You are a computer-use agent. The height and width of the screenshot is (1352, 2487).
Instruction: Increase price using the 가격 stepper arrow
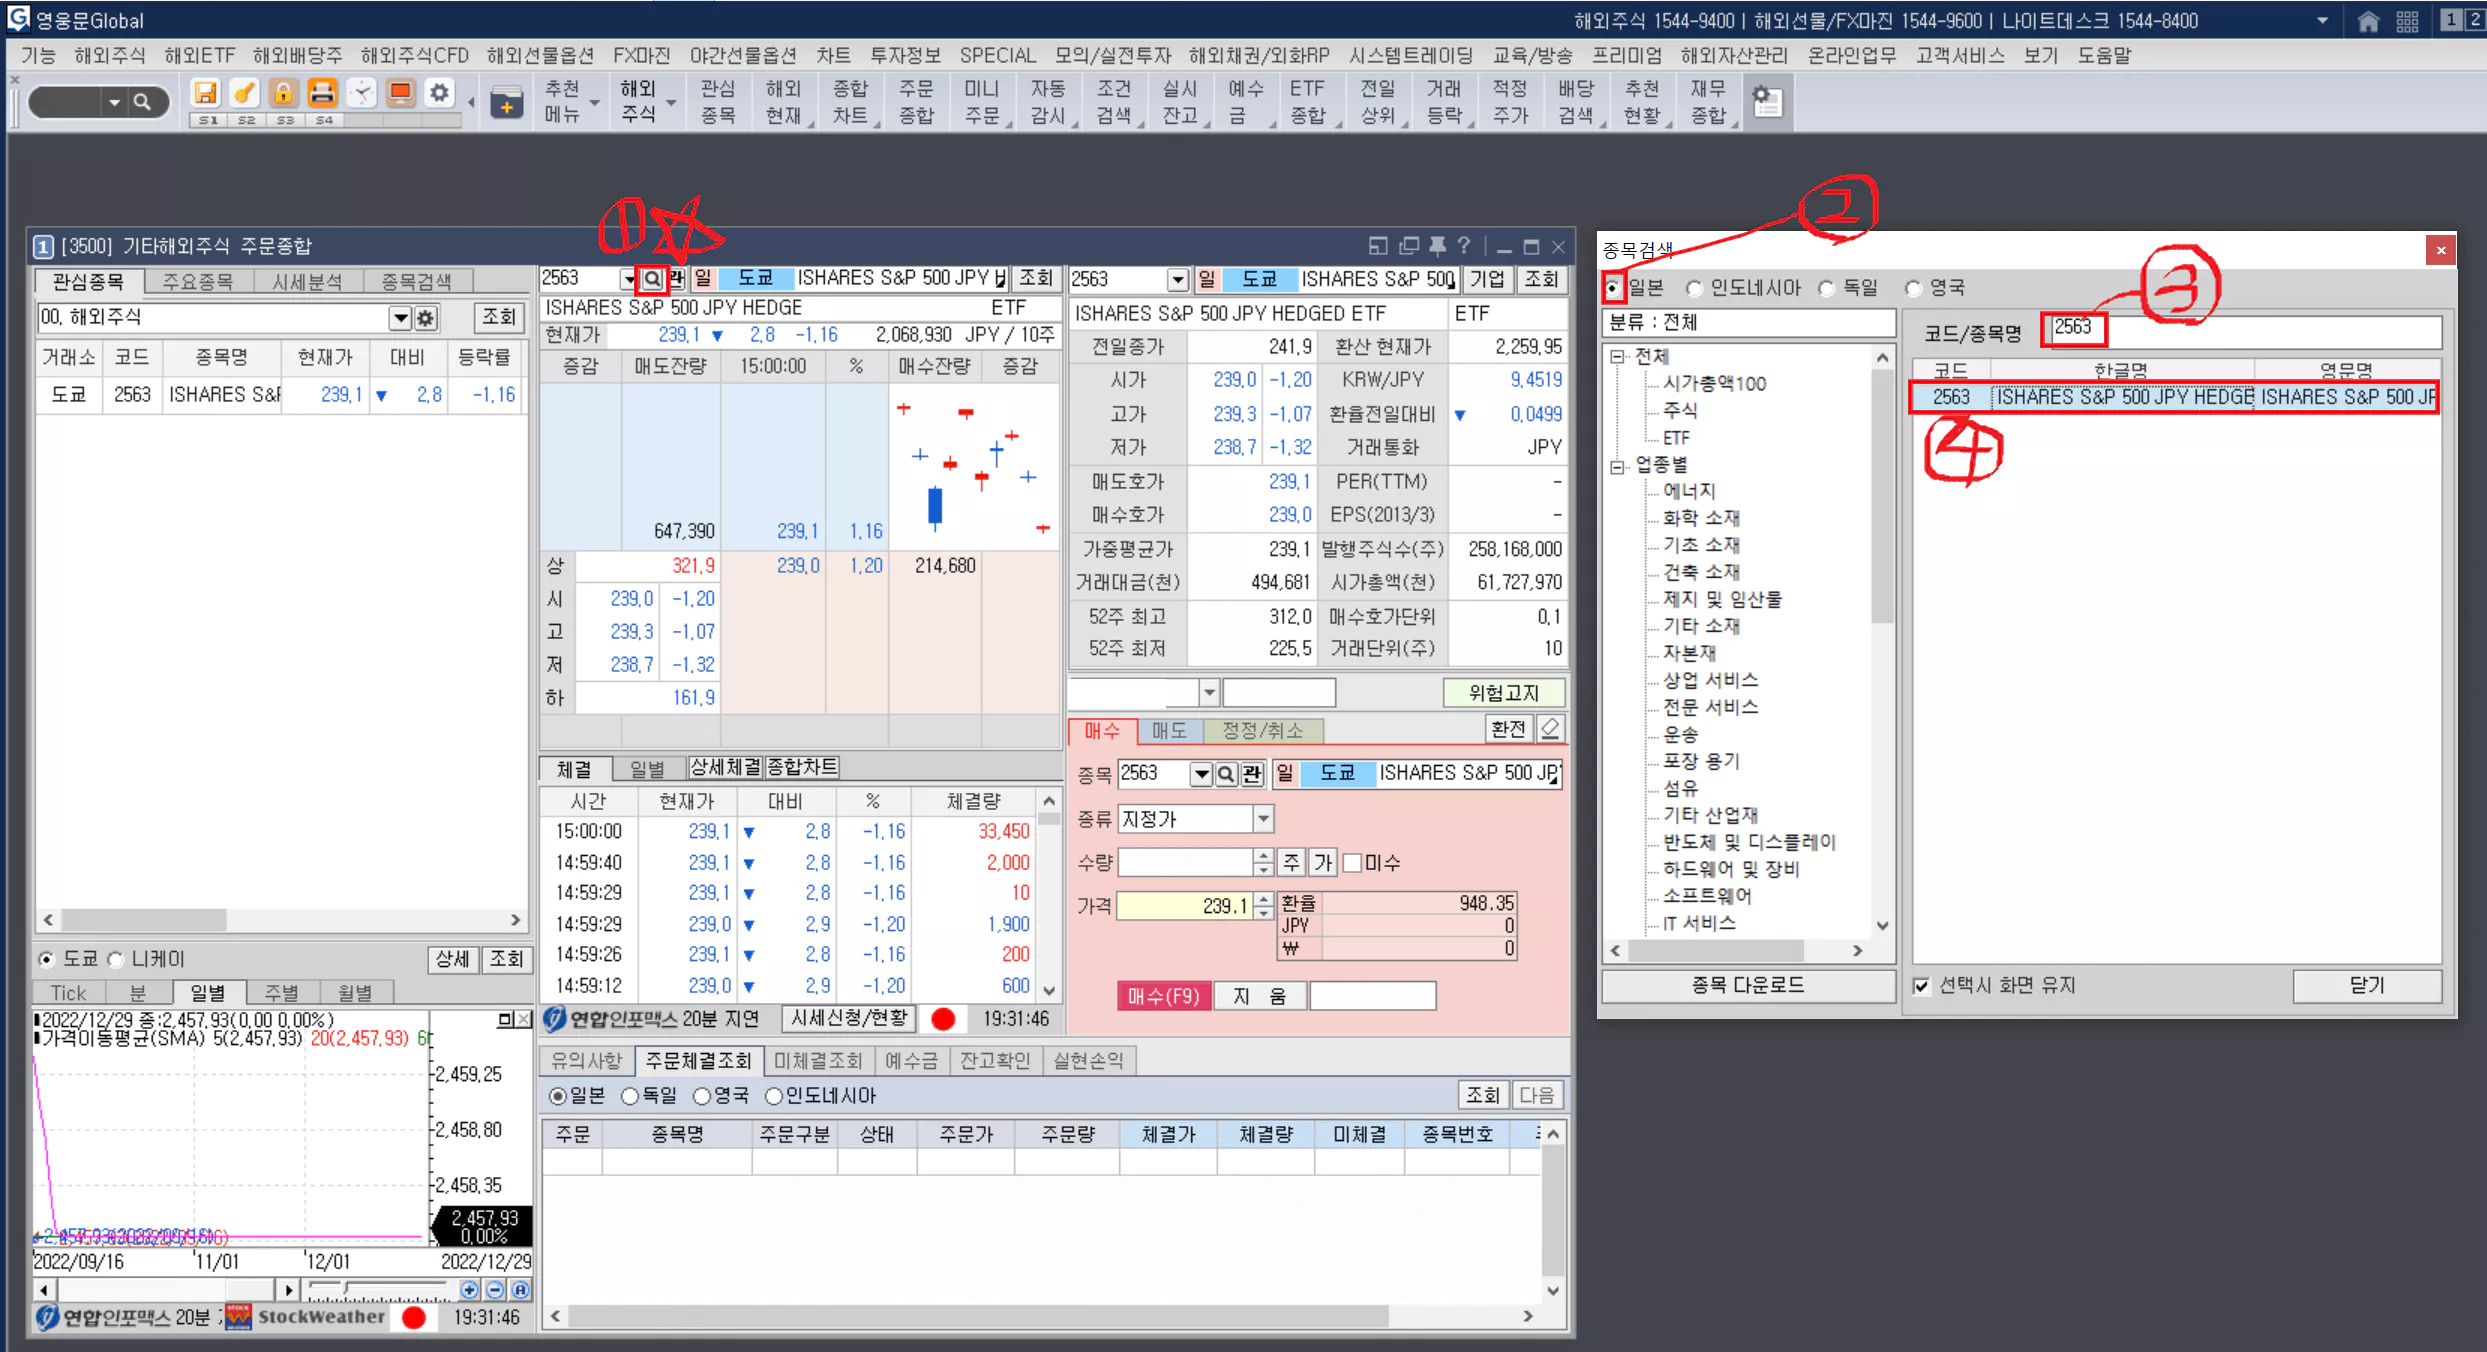(1263, 900)
